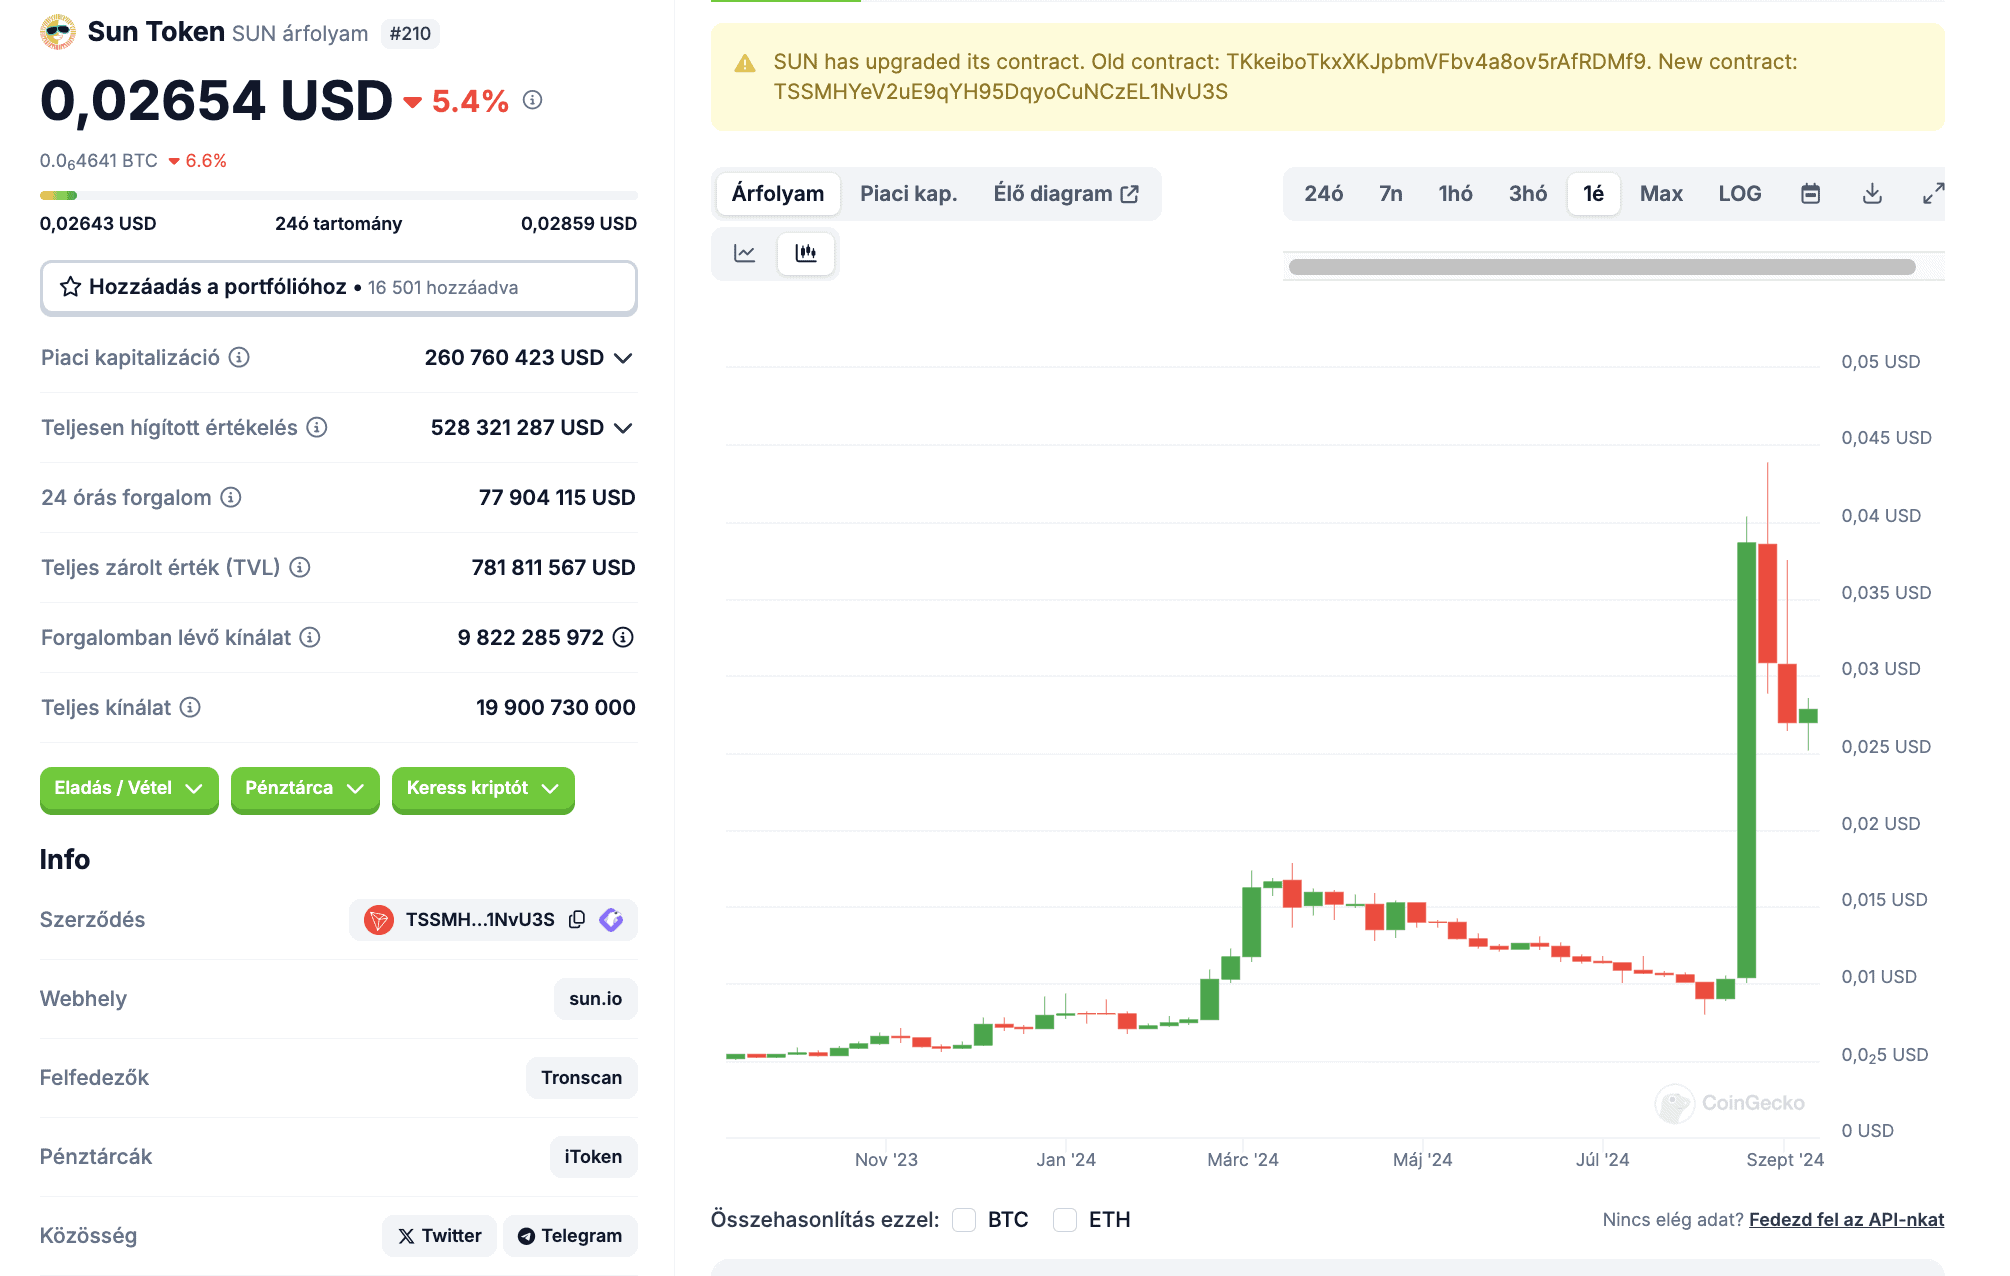Copy the TSSMH...1NvU3S contract address

(x=577, y=920)
